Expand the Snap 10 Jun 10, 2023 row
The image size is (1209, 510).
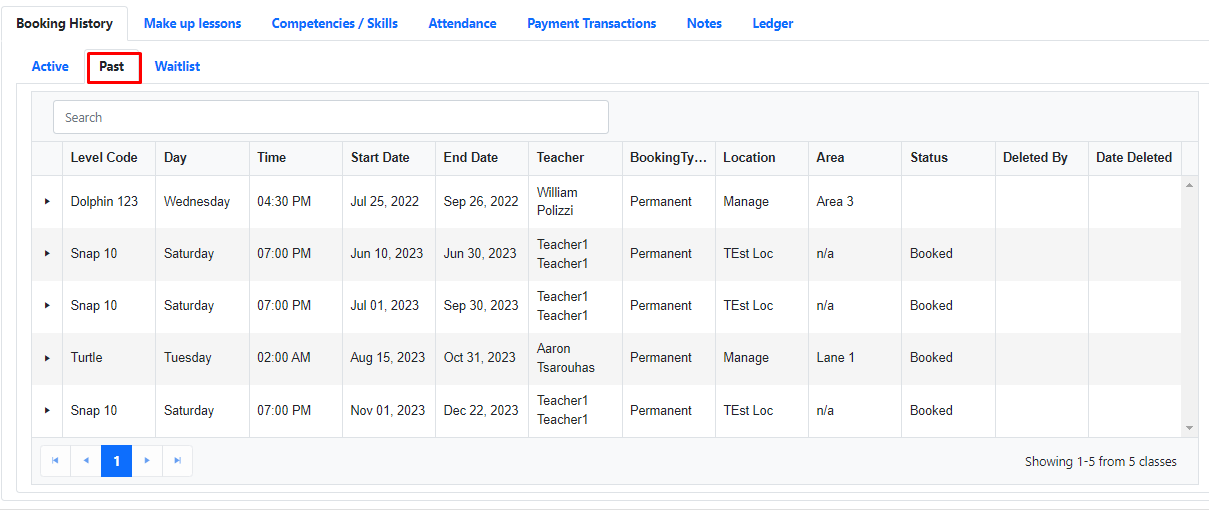[x=47, y=254]
